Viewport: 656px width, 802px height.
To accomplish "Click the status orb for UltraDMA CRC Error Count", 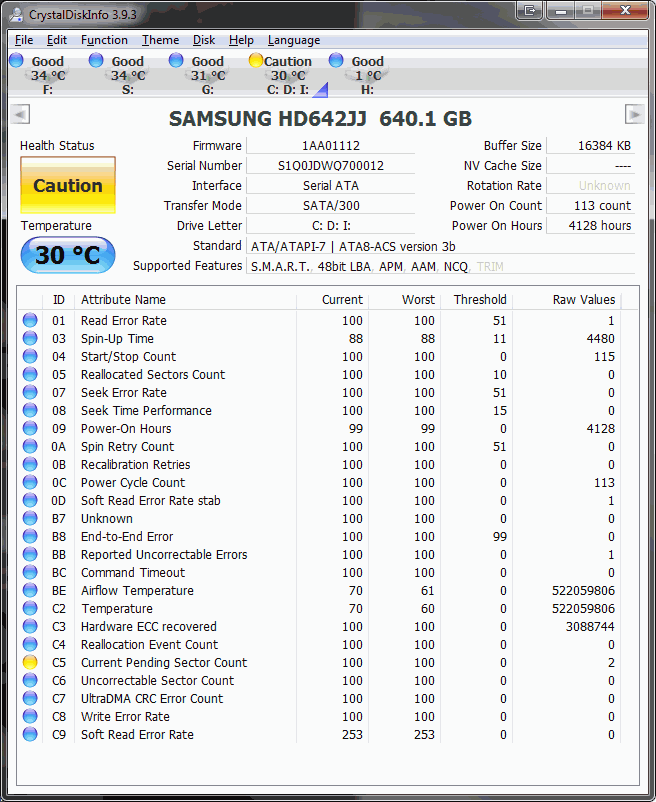I will (30, 698).
